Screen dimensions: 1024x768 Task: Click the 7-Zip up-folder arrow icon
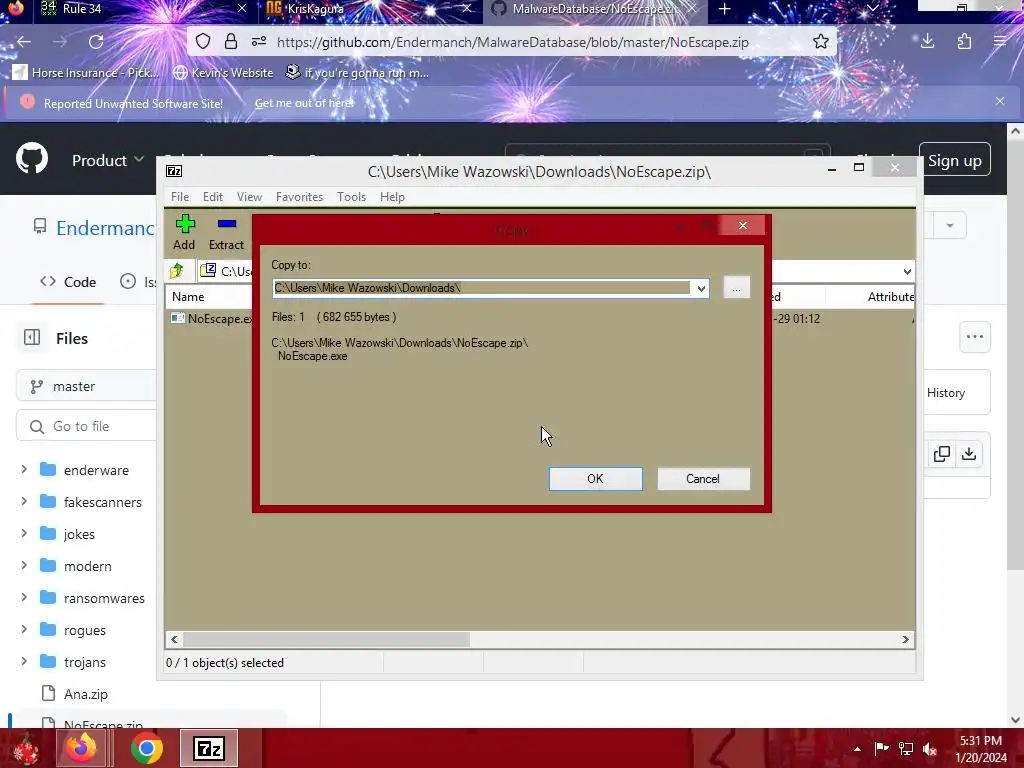tap(177, 270)
